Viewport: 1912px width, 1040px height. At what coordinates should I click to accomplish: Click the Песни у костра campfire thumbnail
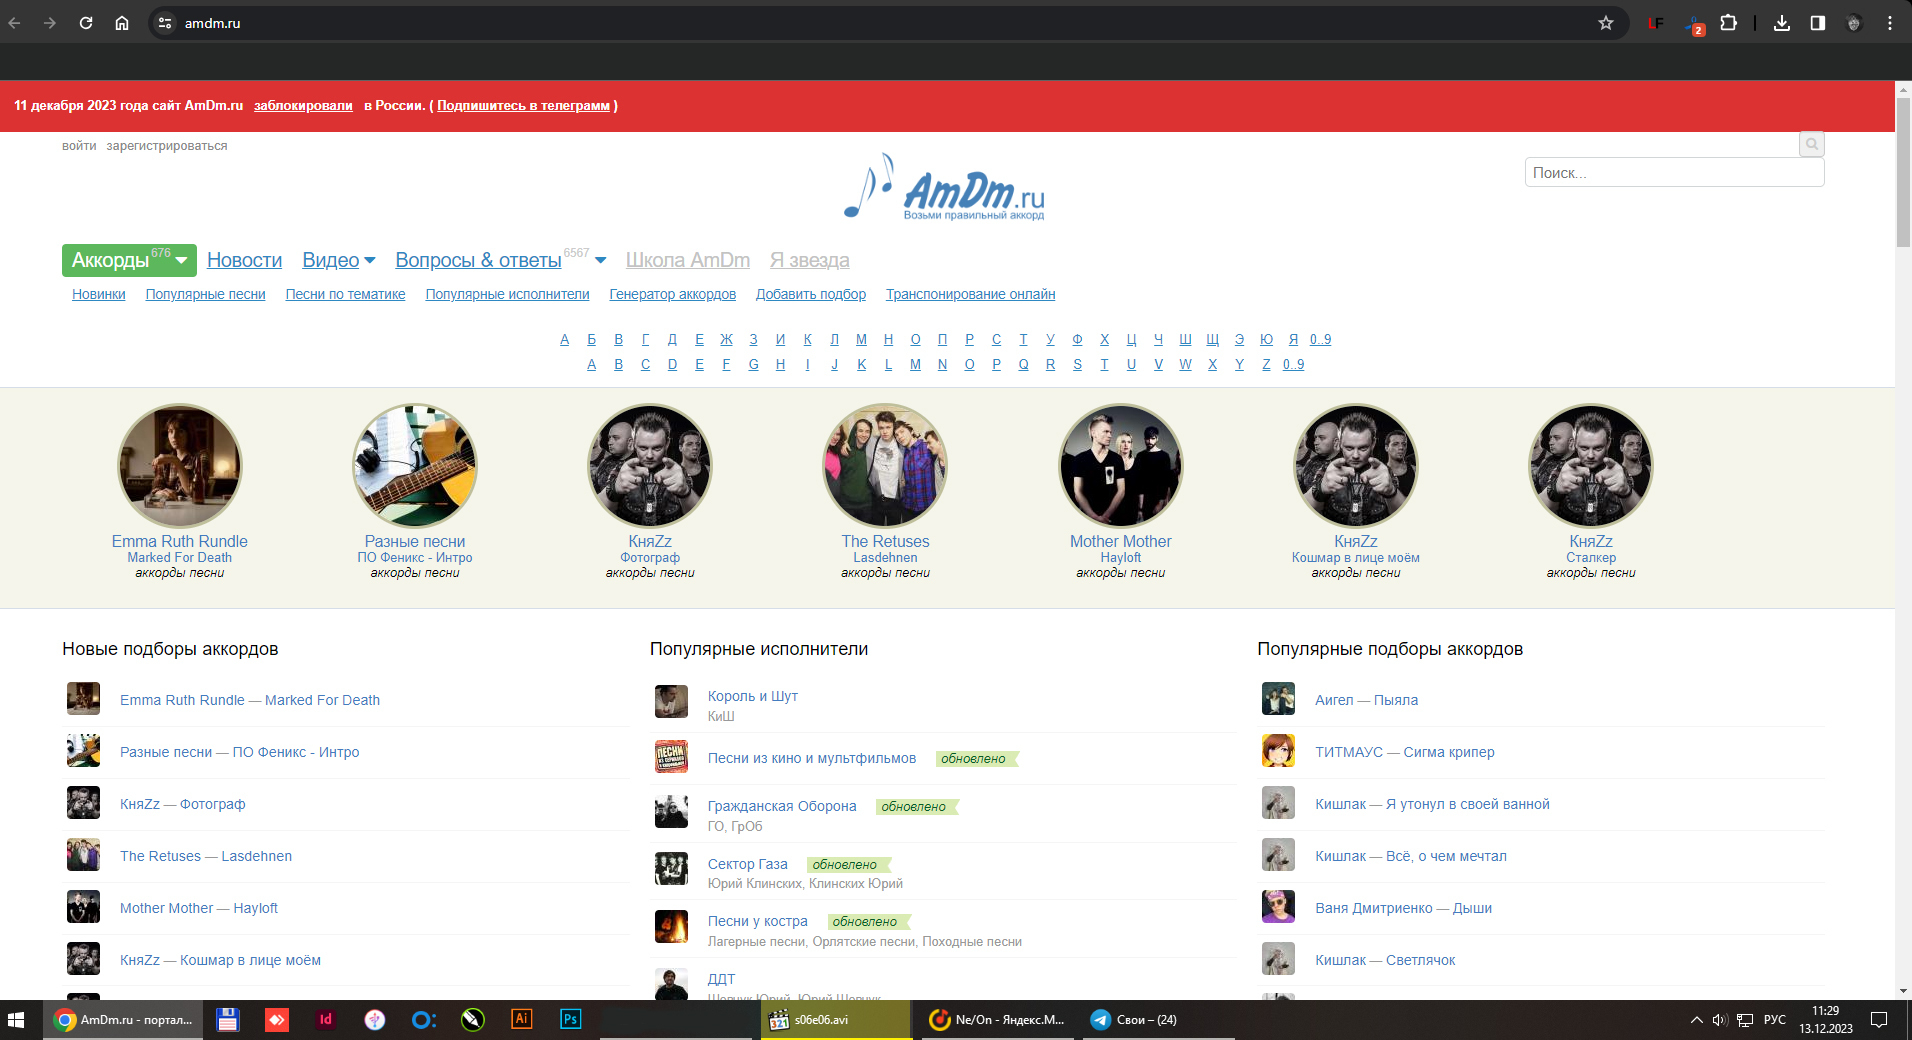coord(671,927)
